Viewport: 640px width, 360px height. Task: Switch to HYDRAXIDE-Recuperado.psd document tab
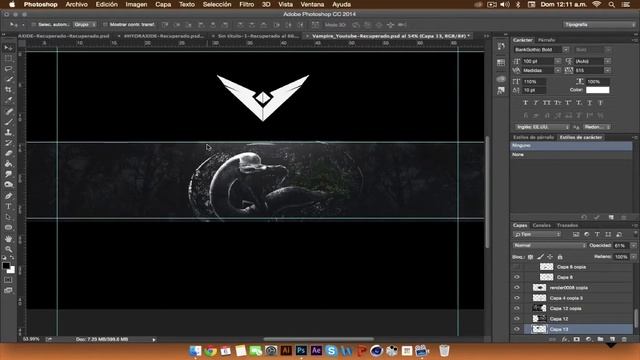click(x=163, y=36)
